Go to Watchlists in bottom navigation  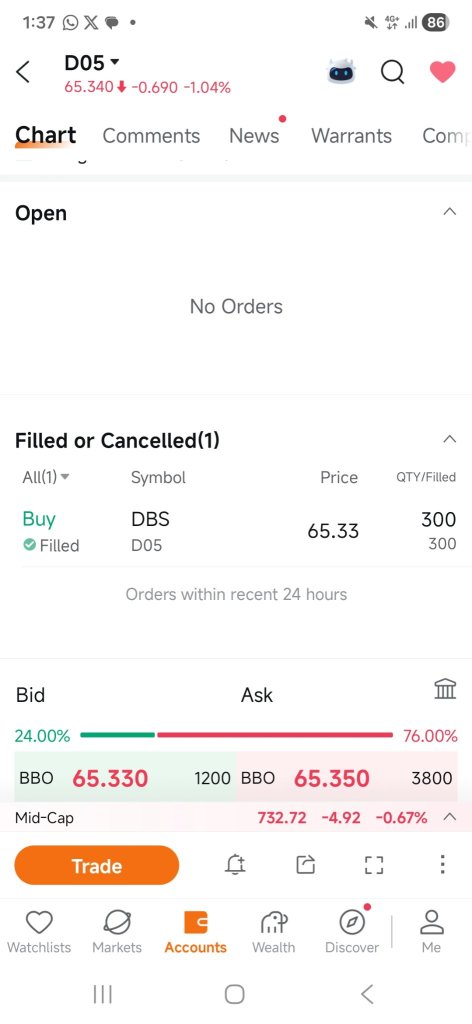(39, 932)
